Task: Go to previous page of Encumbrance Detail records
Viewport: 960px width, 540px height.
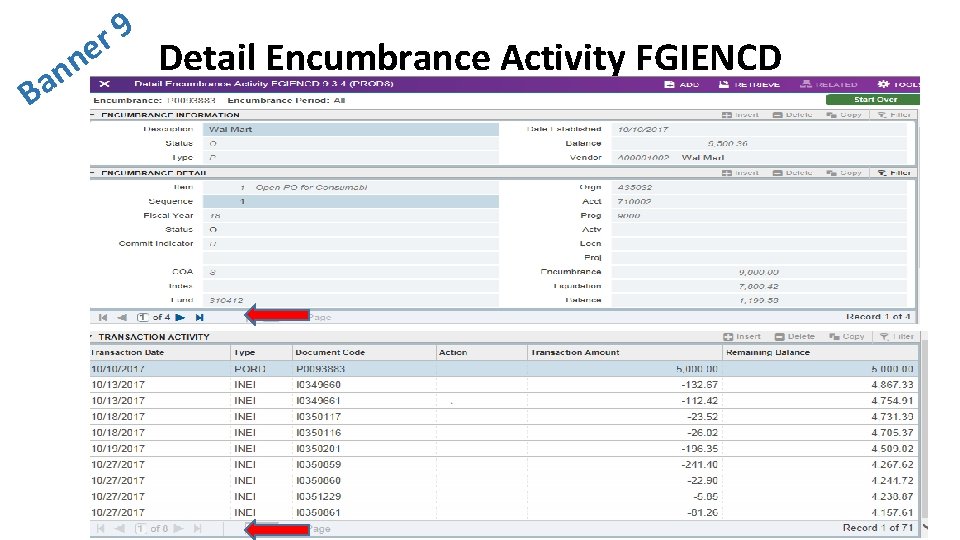Action: pos(122,317)
